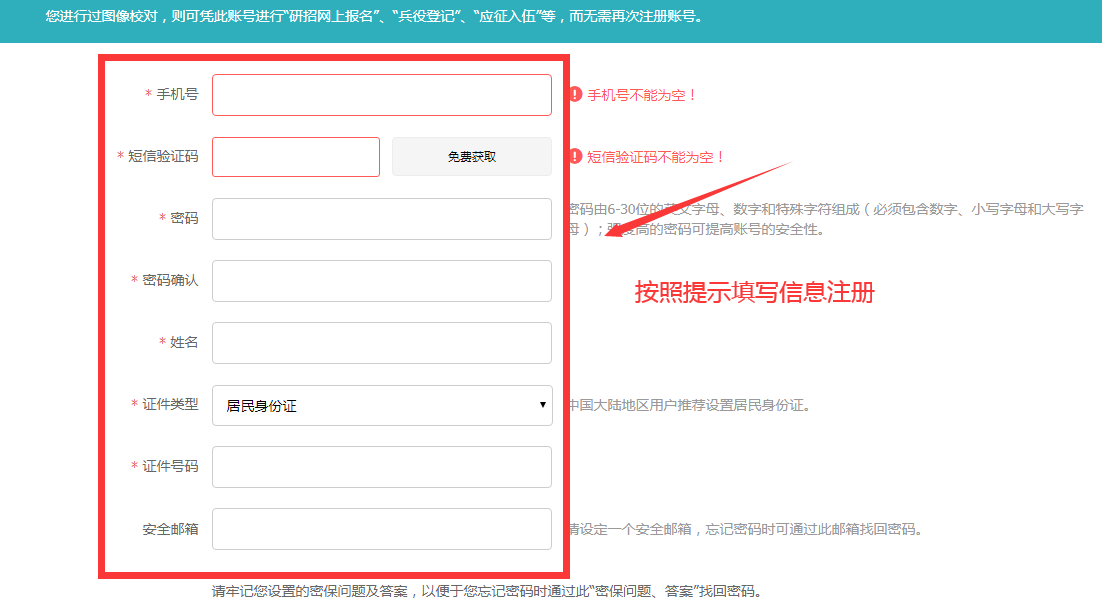Click the 证件类型 field label
Screen dimensions: 1102x598
(170, 404)
